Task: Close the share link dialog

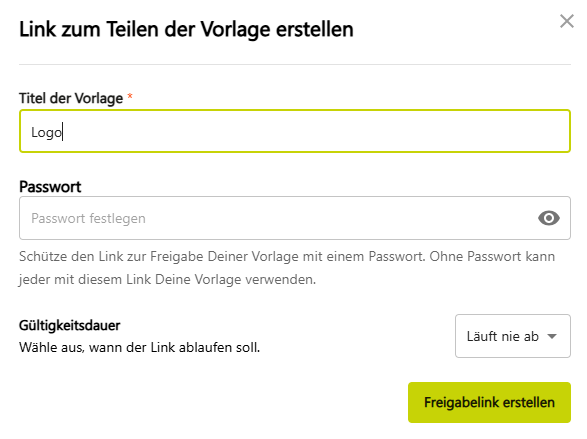Action: (567, 21)
